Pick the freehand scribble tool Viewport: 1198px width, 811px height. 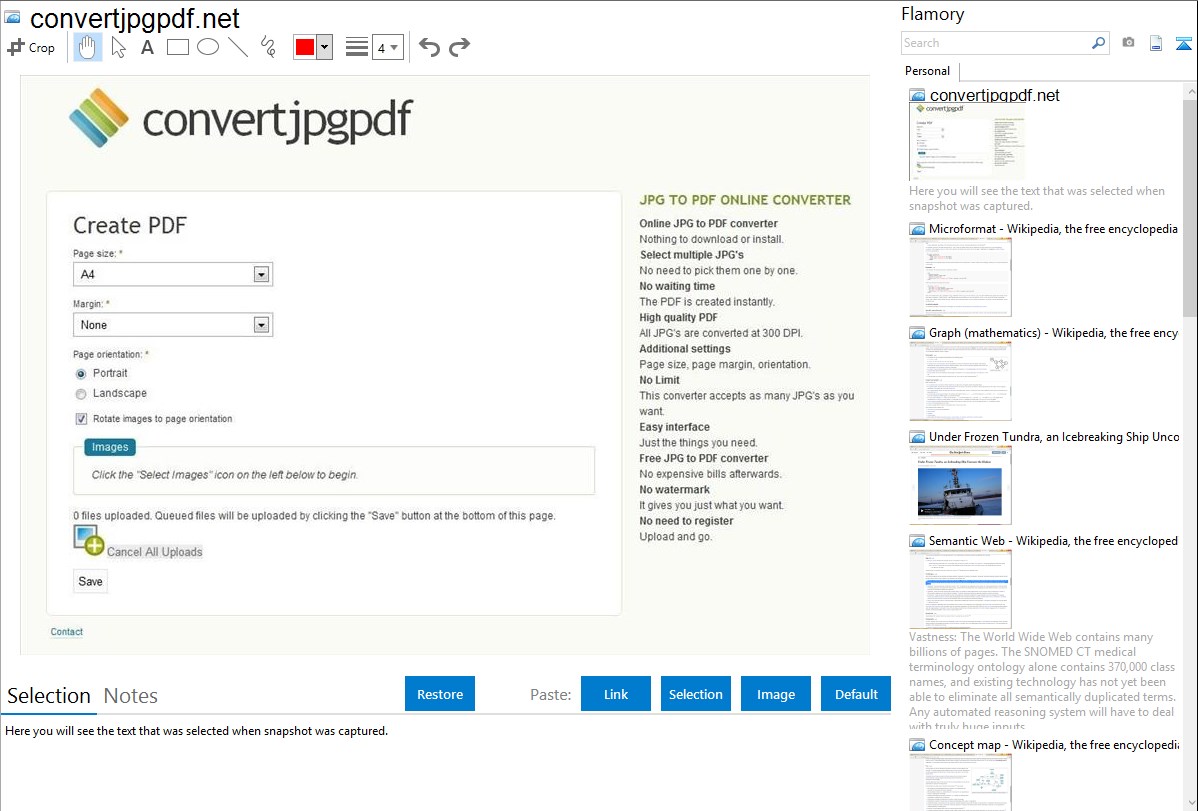268,47
